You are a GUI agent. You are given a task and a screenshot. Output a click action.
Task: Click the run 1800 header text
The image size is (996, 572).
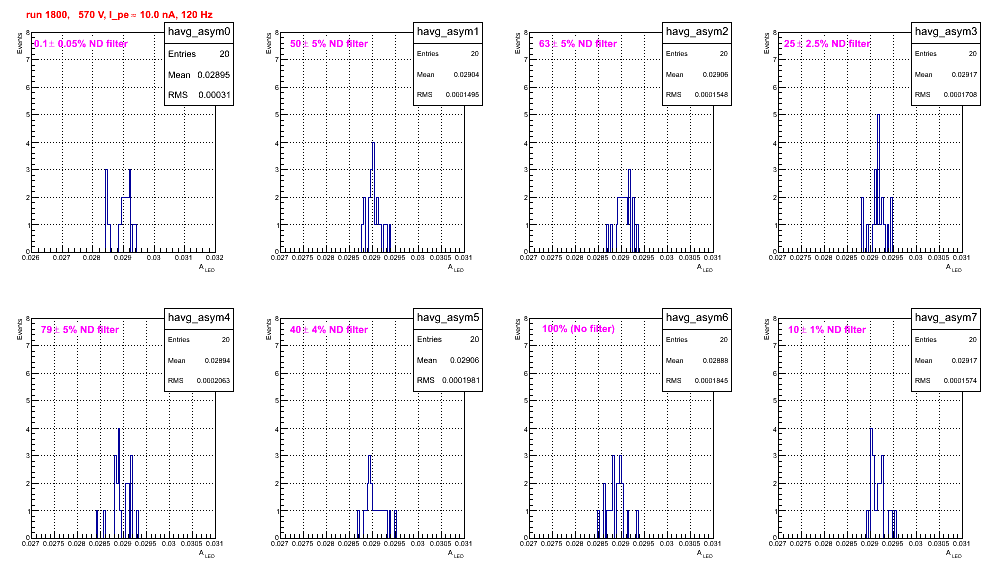[119, 15]
